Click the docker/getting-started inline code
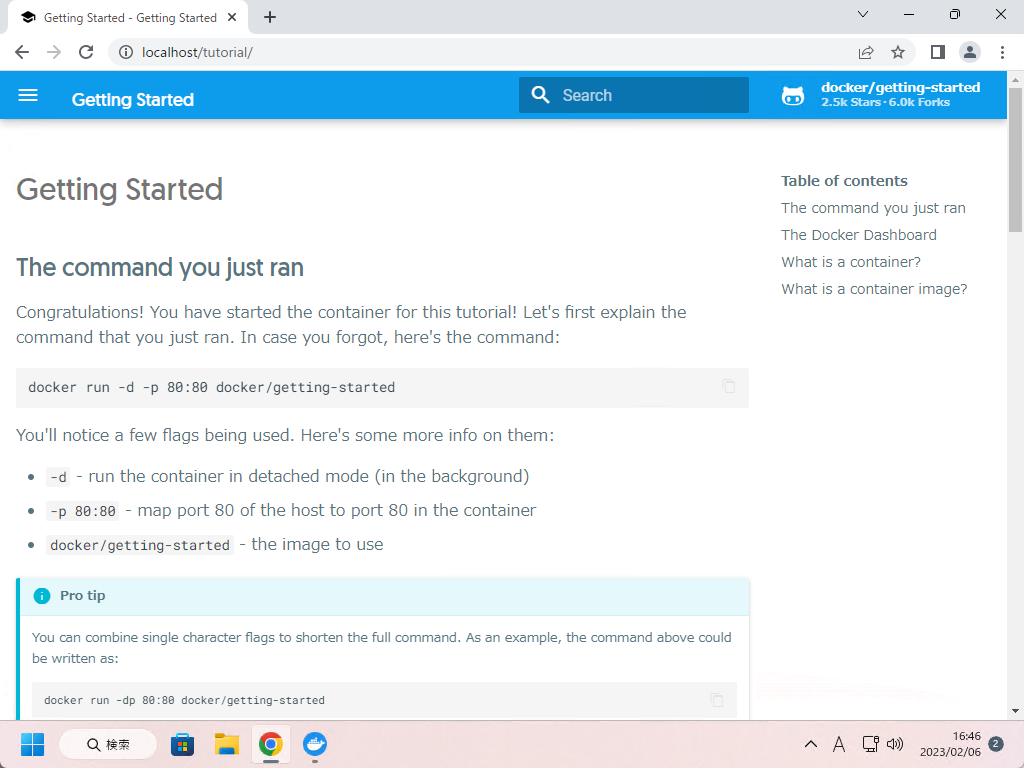 140,545
